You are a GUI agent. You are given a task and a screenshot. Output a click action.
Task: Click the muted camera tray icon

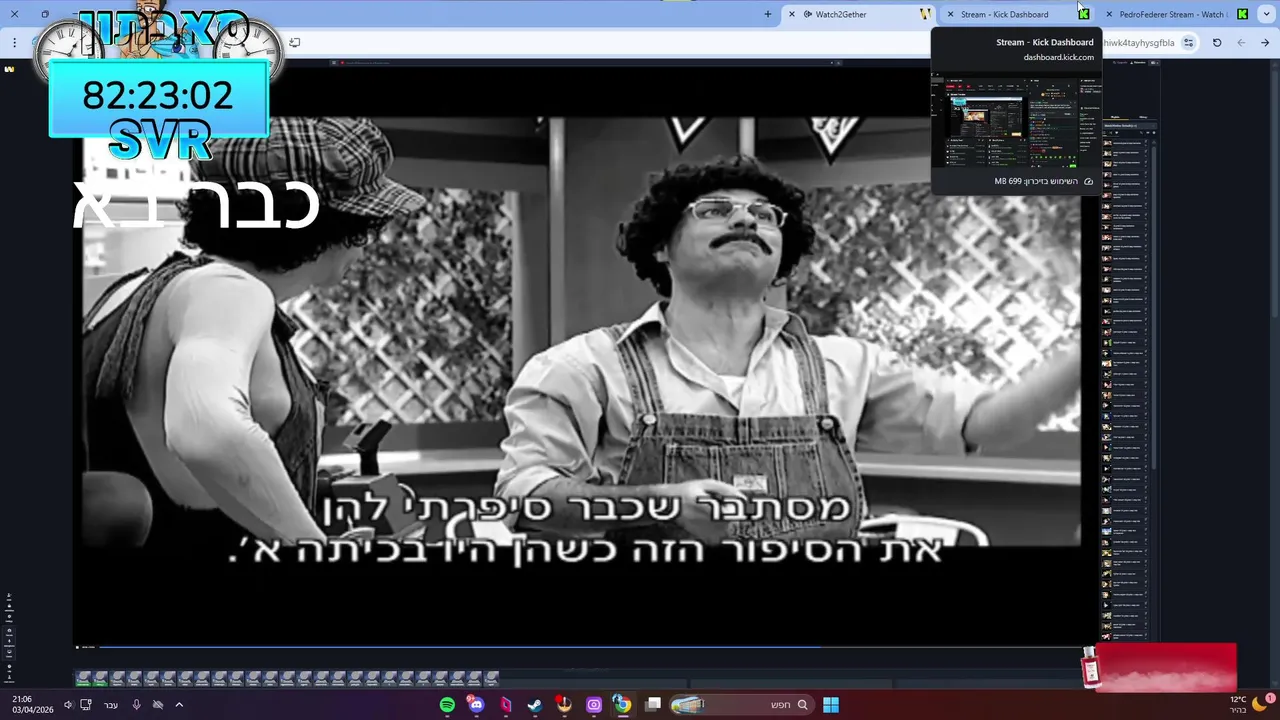pyautogui.click(x=158, y=705)
